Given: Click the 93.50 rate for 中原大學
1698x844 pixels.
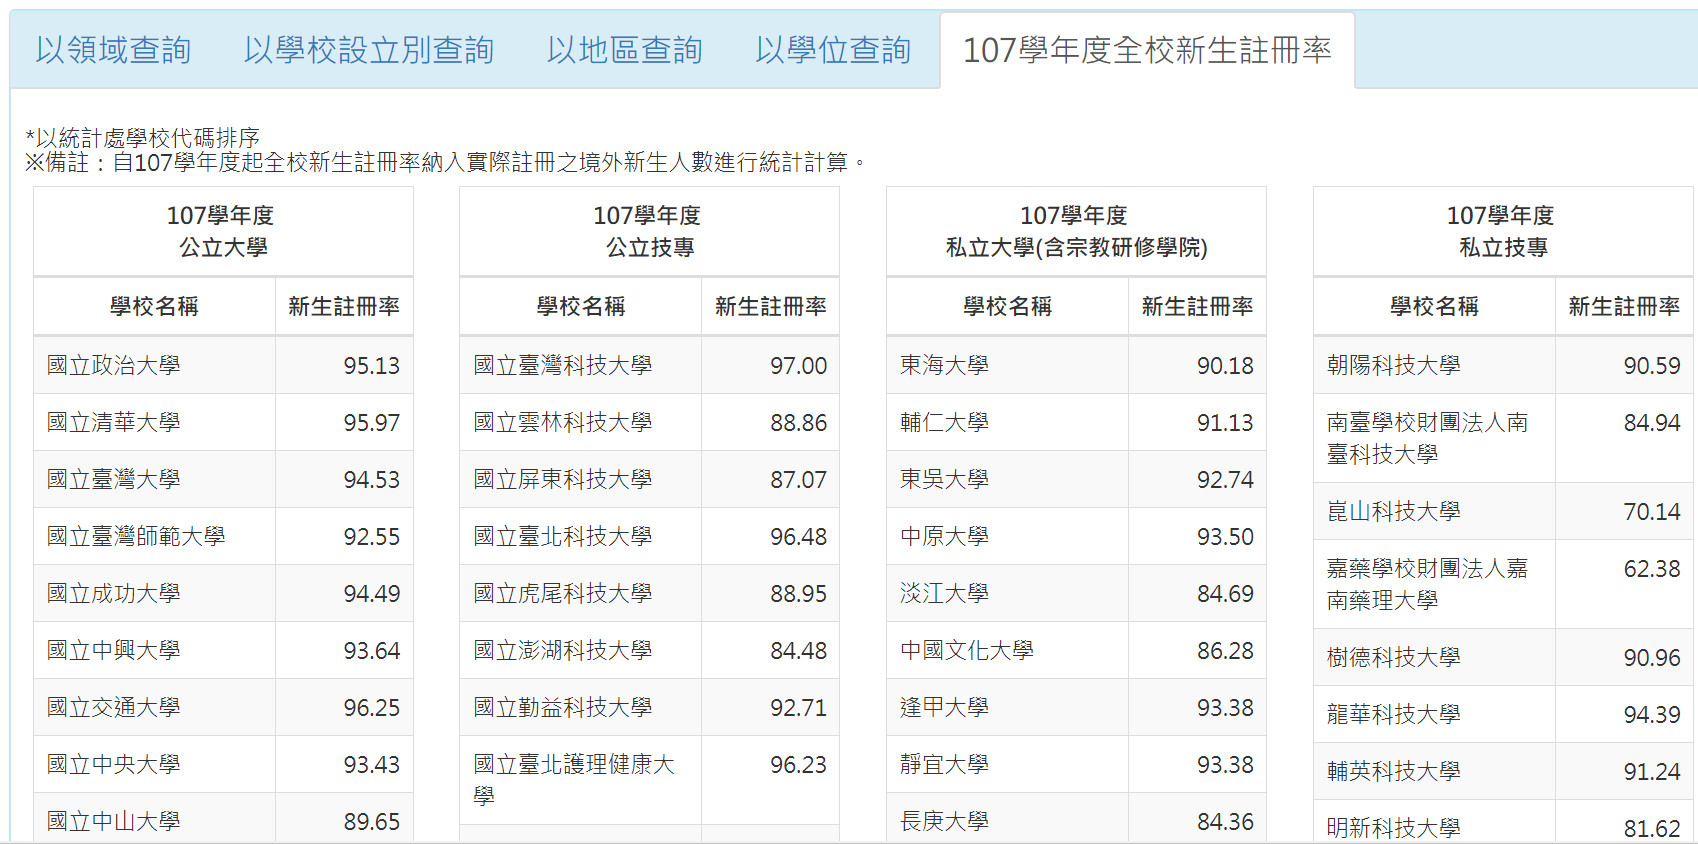Looking at the screenshot, I should click(x=1225, y=537).
